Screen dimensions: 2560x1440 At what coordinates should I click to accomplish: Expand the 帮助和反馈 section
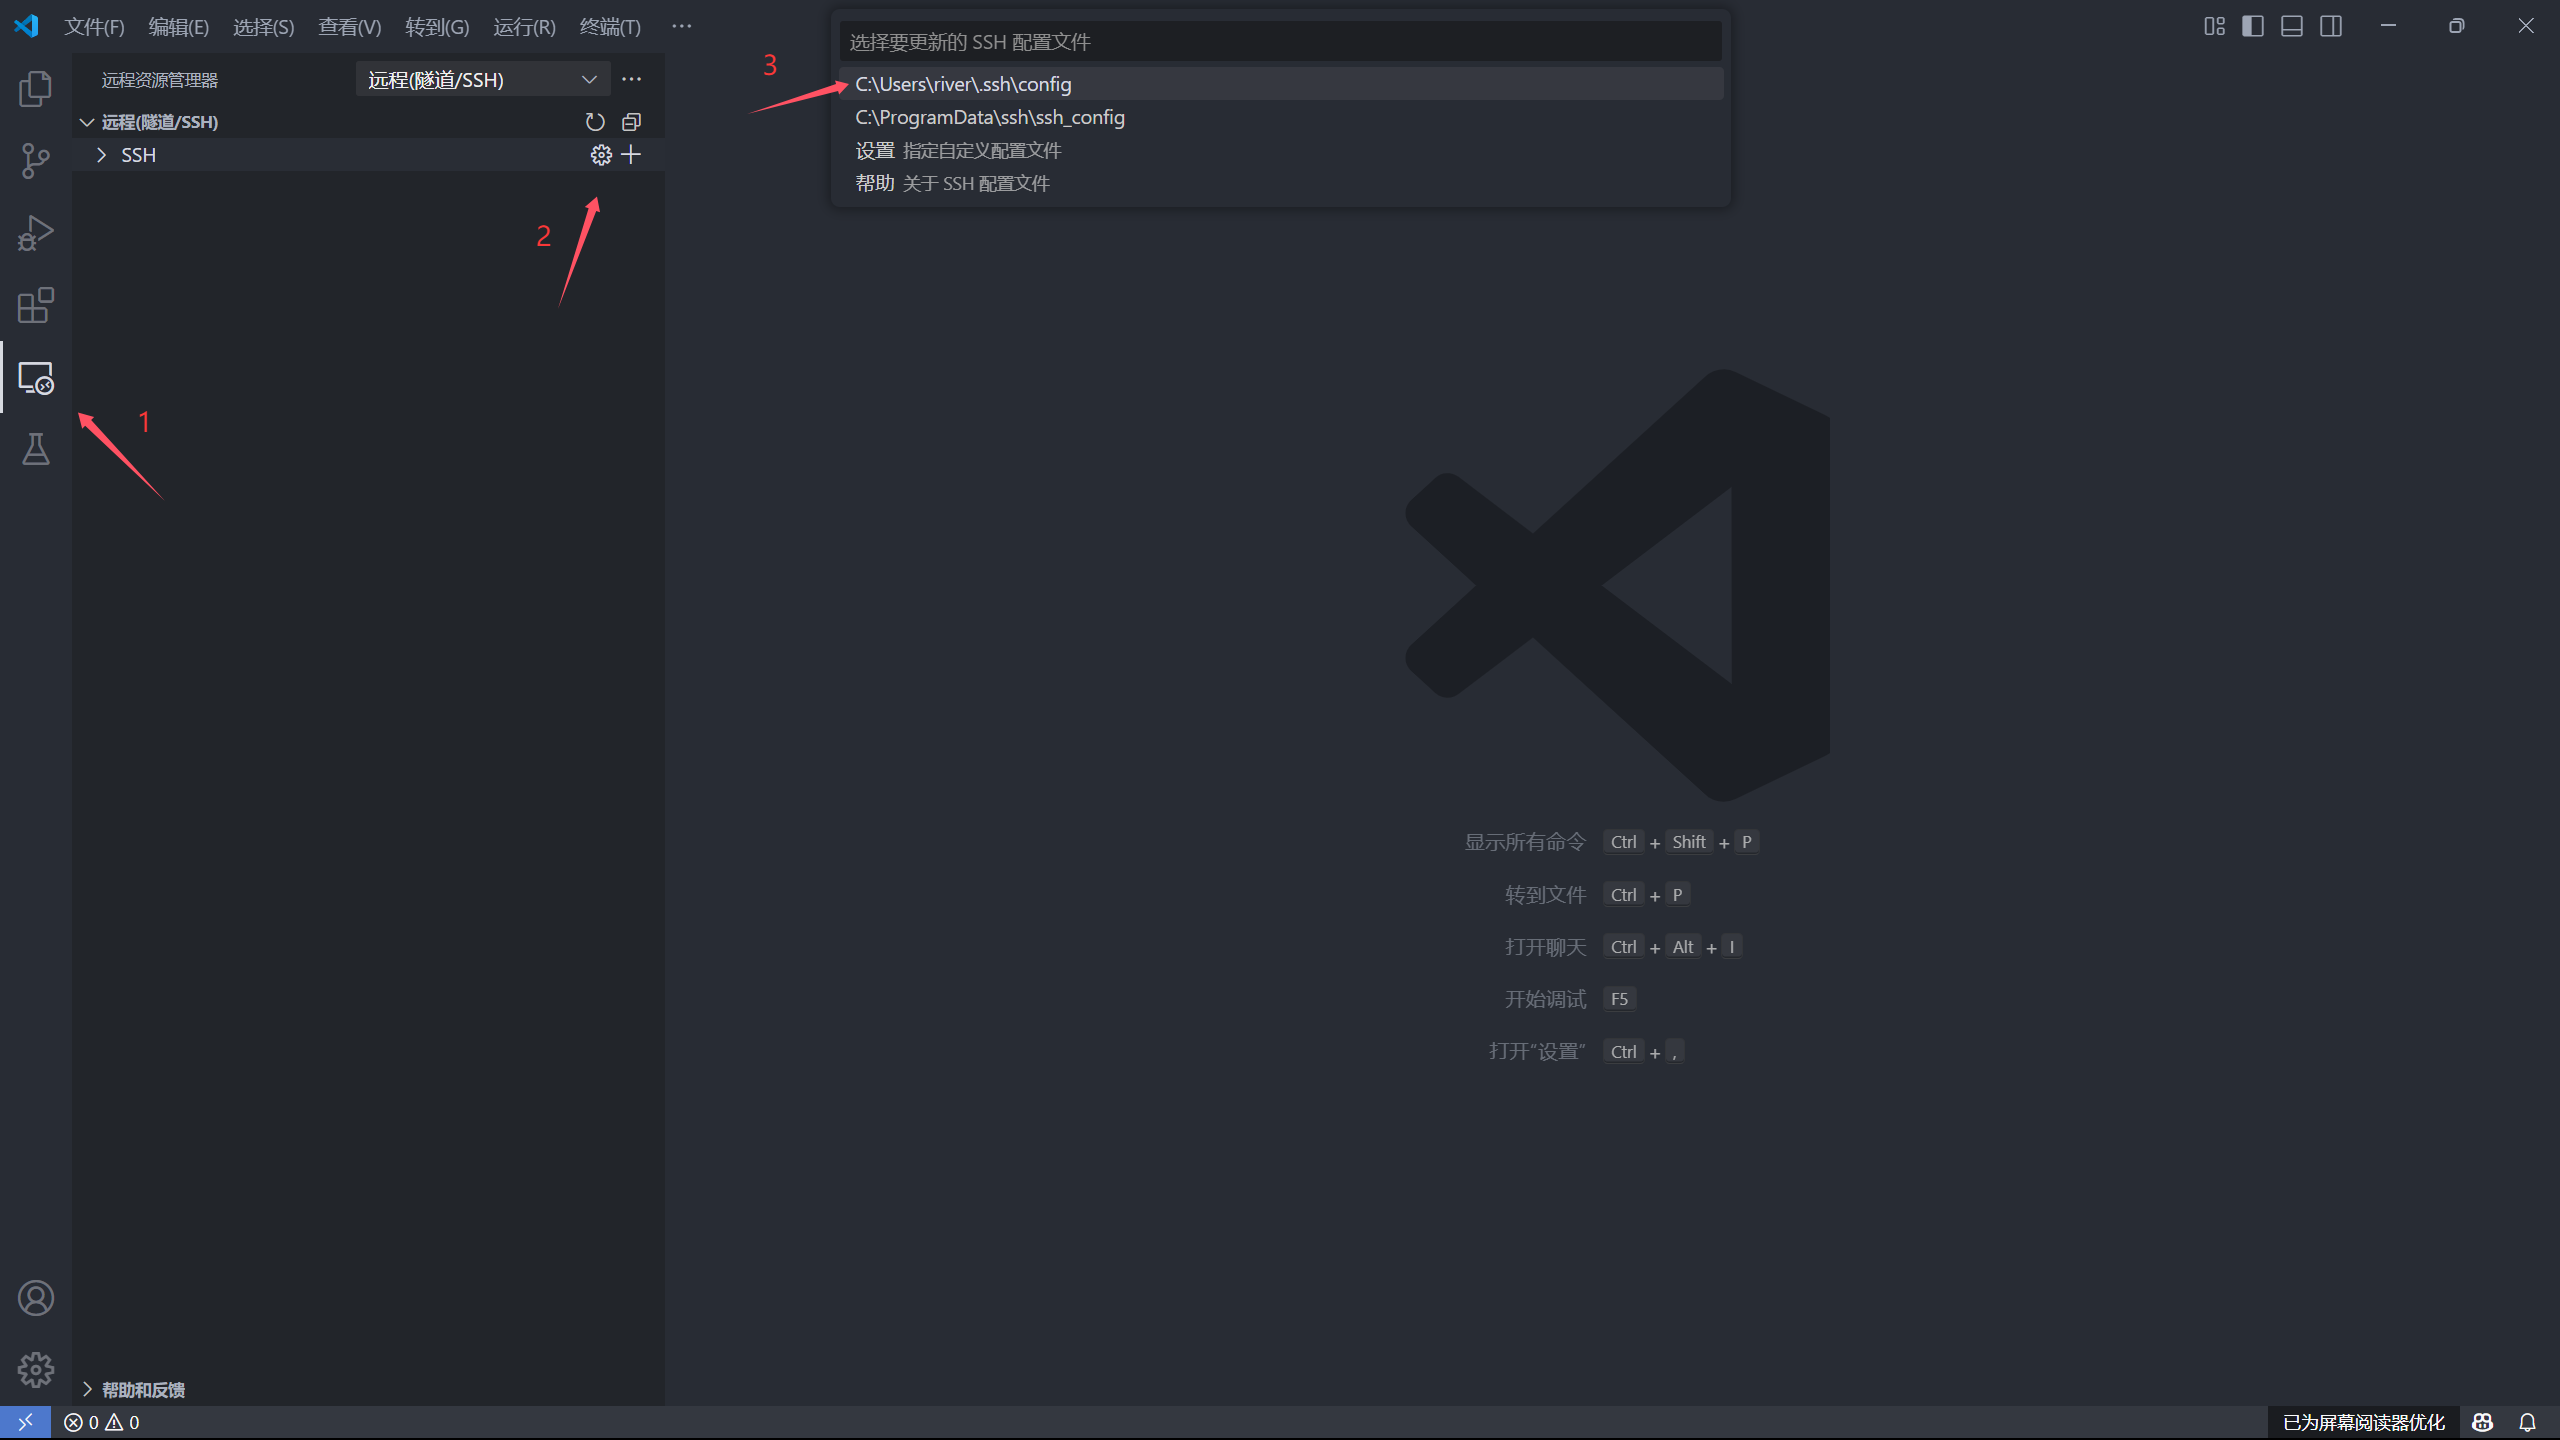(143, 1390)
